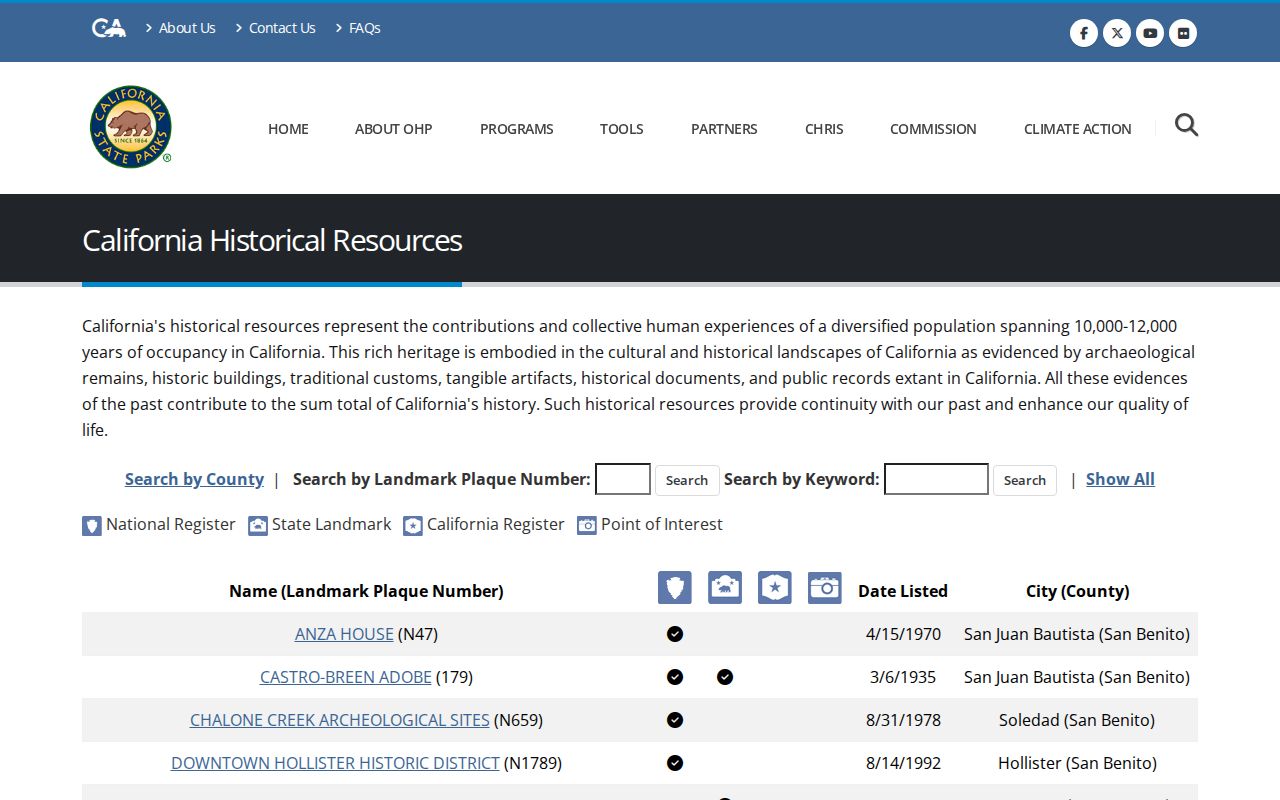The height and width of the screenshot is (800, 1280).
Task: Open the PROGRAMS menu
Action: (x=517, y=129)
